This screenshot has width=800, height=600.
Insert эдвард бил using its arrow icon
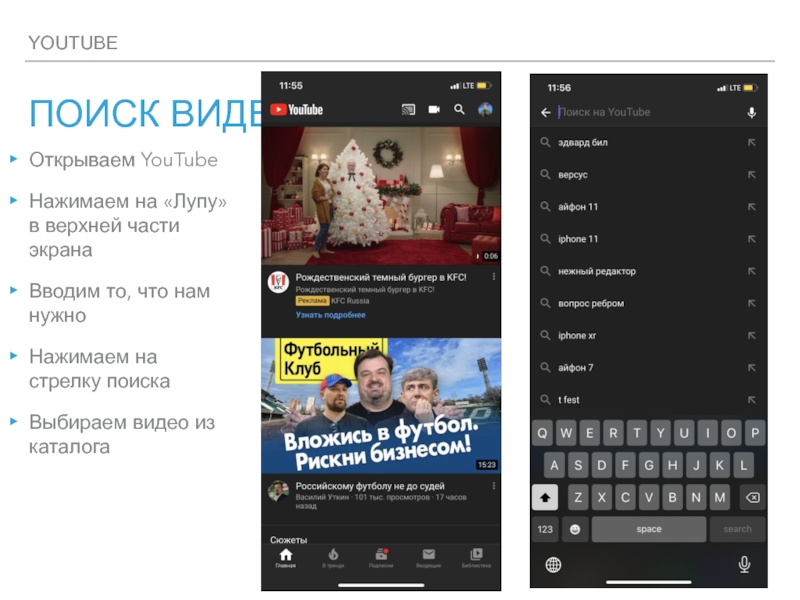[752, 142]
